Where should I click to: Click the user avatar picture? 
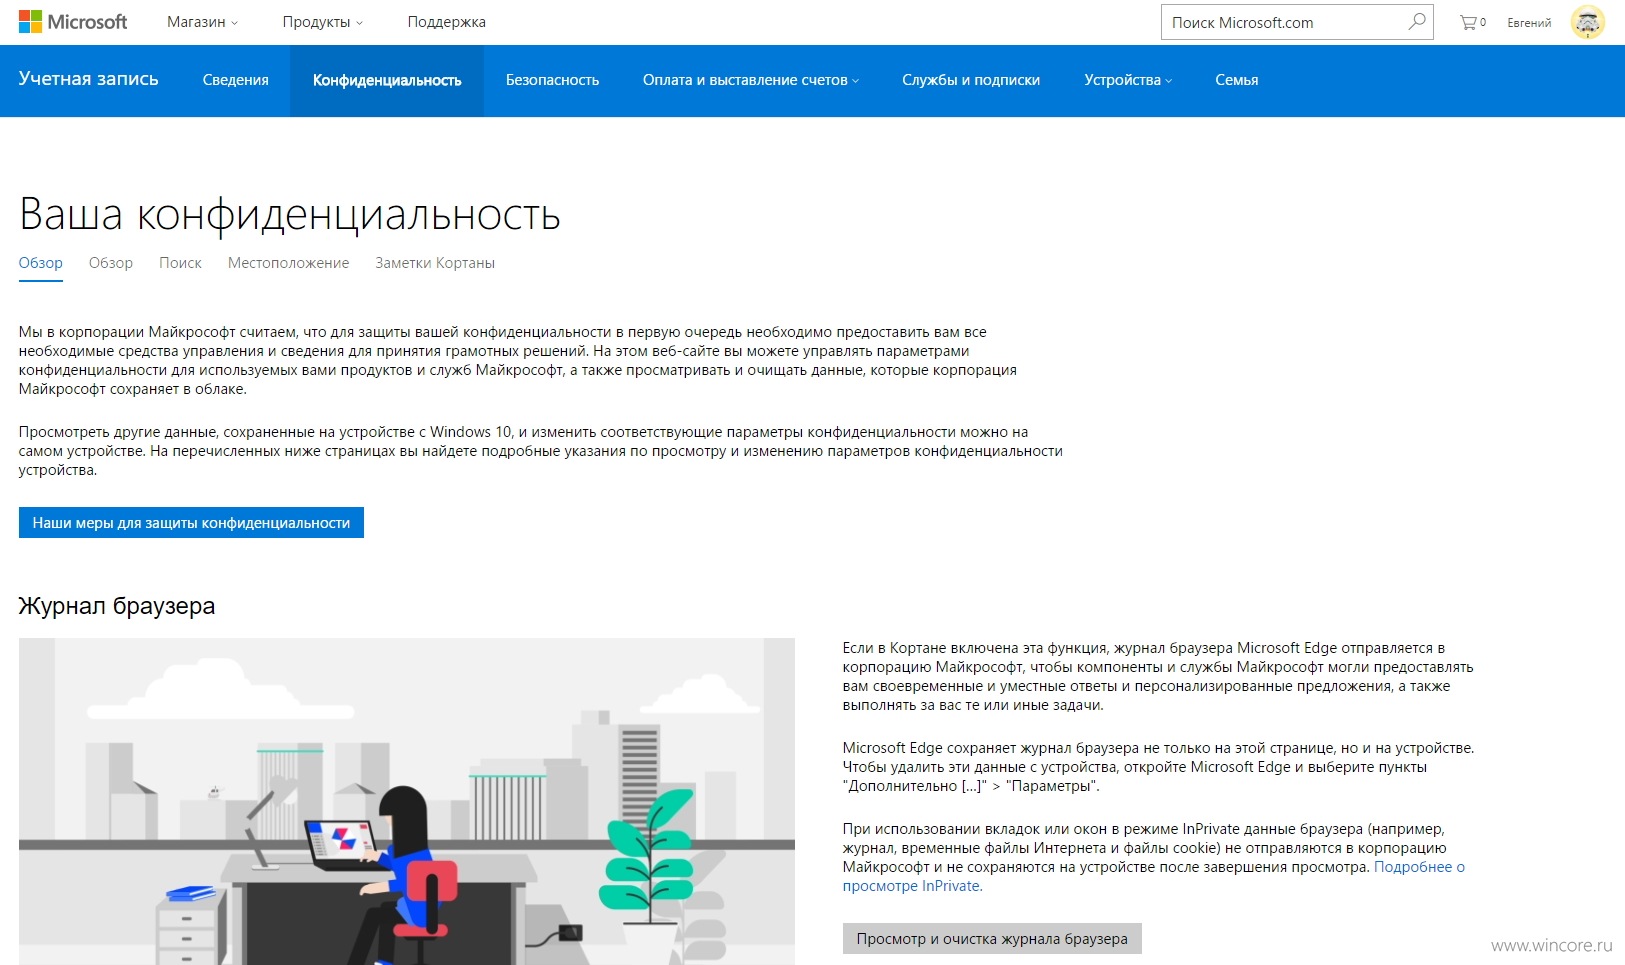tap(1587, 22)
